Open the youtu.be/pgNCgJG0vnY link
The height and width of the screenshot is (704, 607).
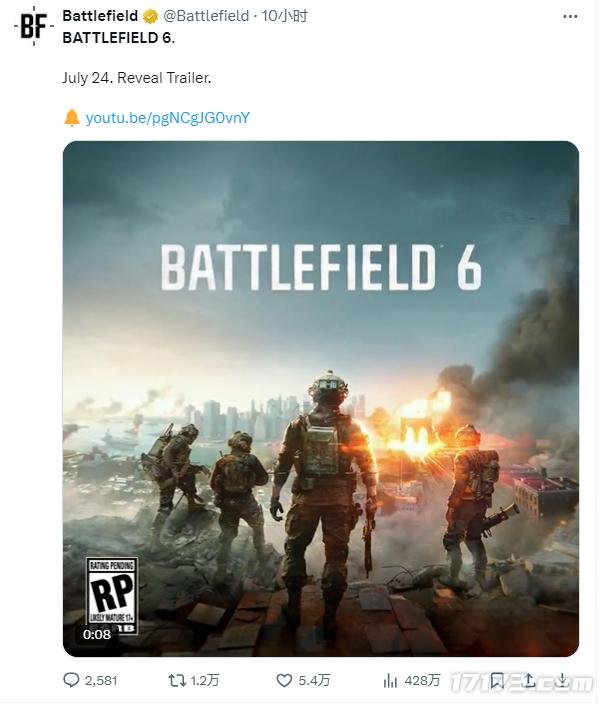click(x=167, y=118)
